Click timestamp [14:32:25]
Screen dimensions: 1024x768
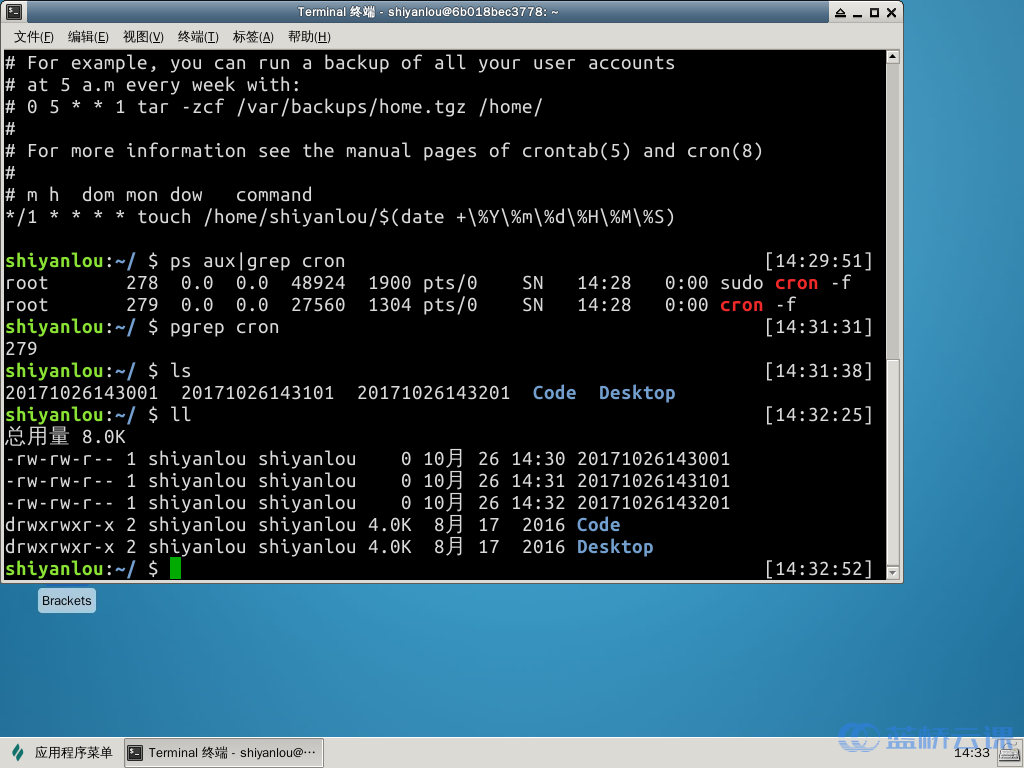tap(818, 415)
